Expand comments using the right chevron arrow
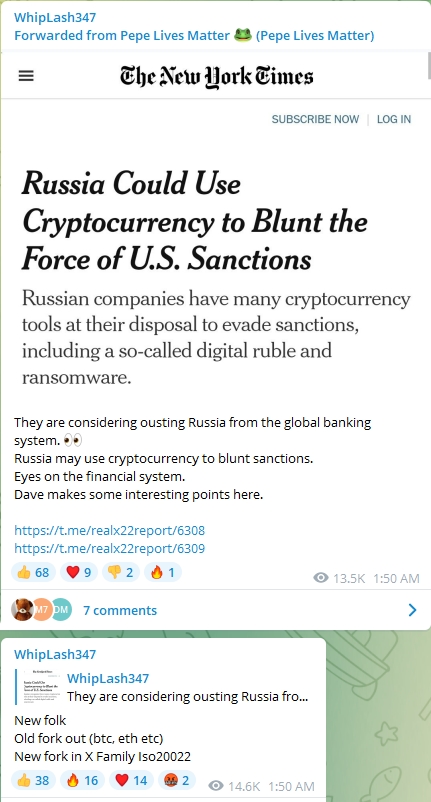 (413, 610)
